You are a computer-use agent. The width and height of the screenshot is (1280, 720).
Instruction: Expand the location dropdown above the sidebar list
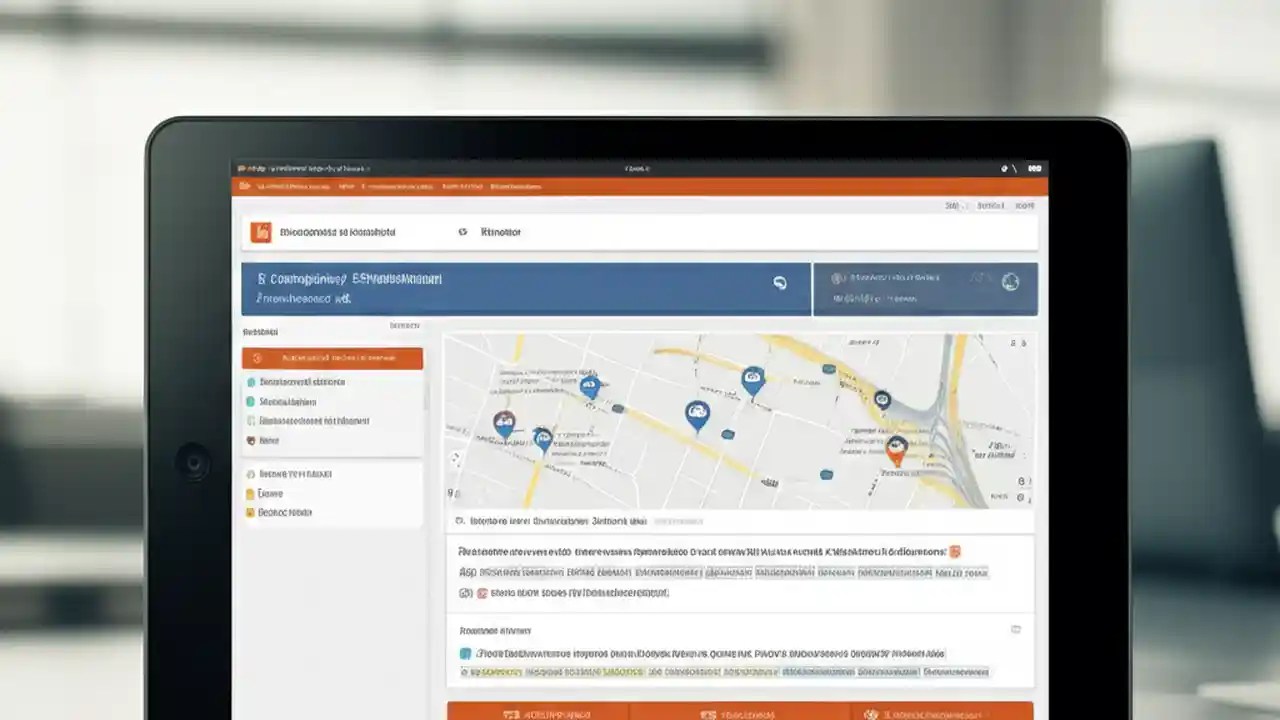pyautogui.click(x=404, y=325)
